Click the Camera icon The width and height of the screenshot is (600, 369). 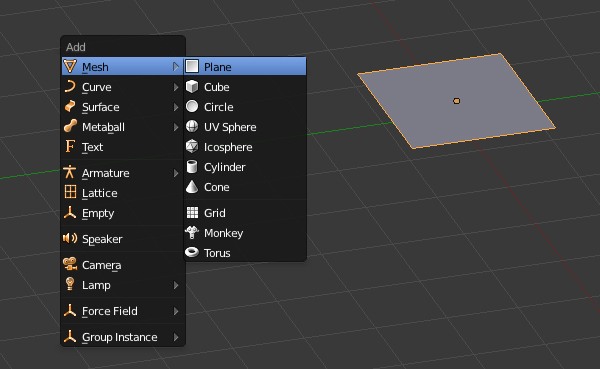pos(70,264)
